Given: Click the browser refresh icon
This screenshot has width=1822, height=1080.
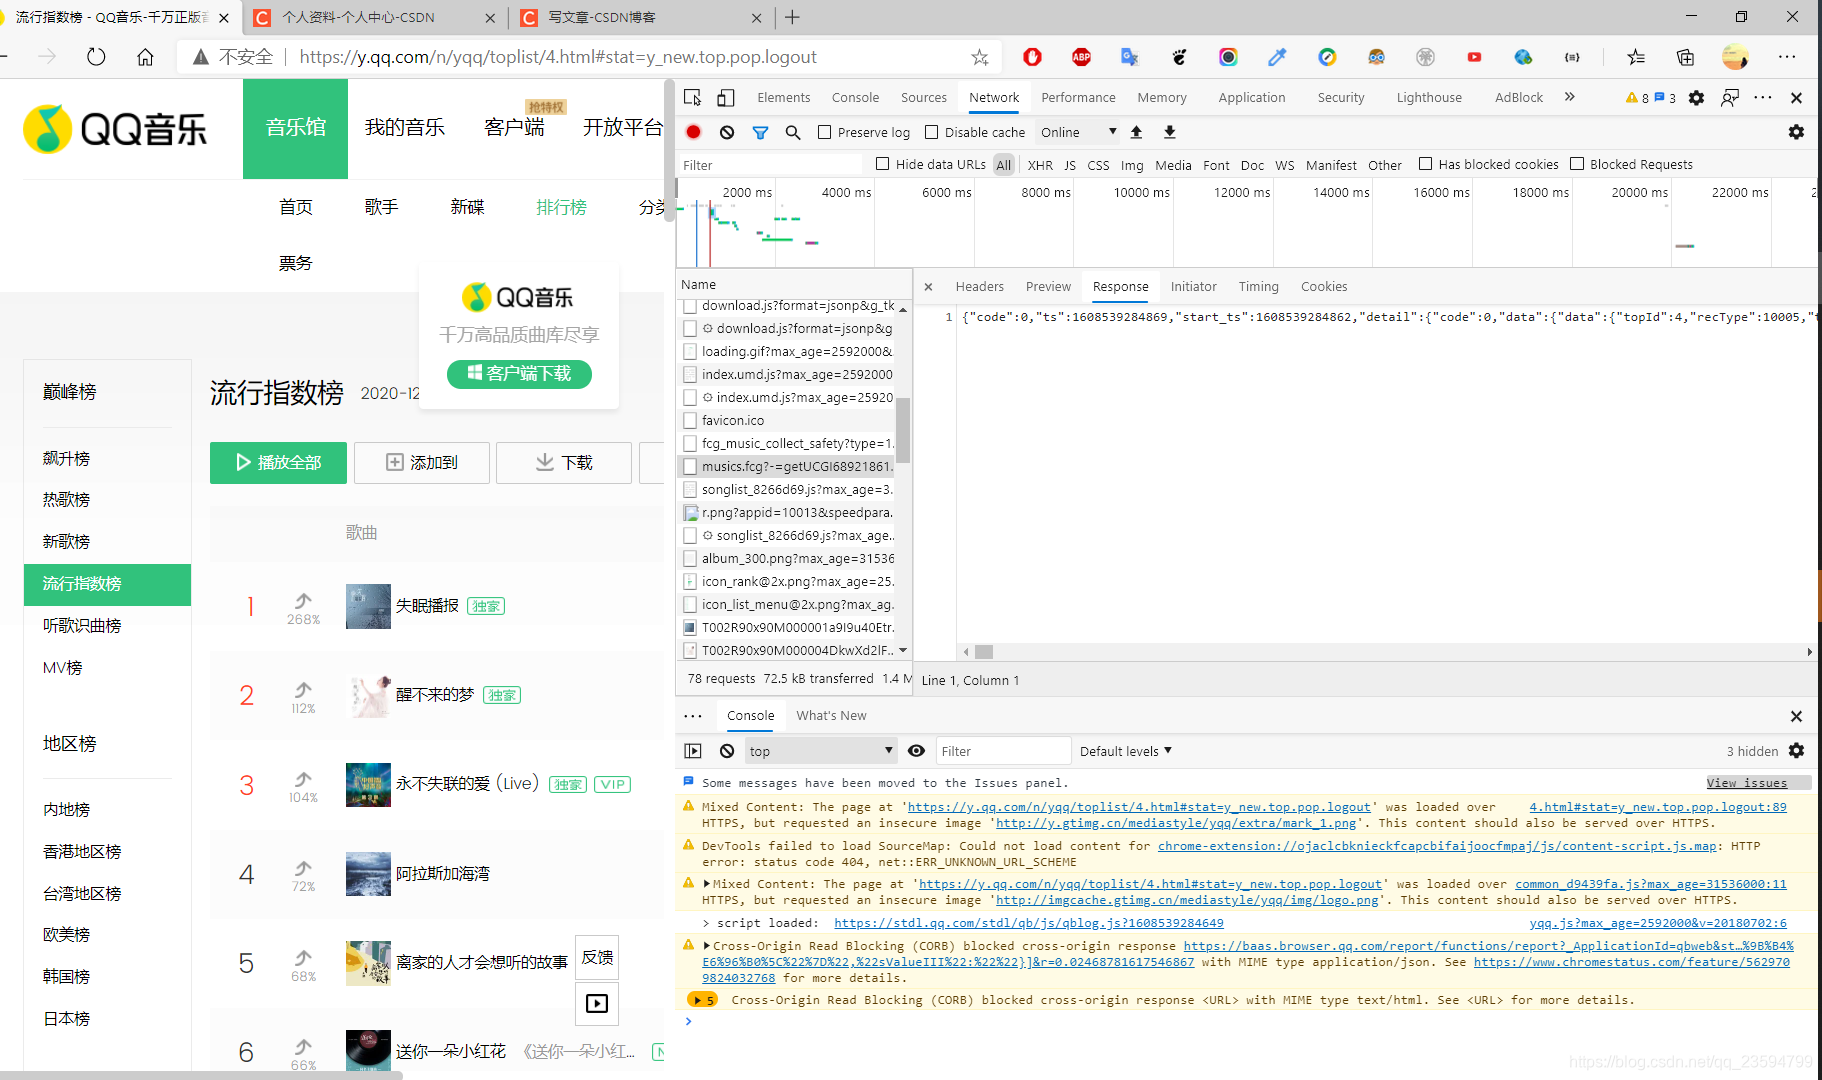Looking at the screenshot, I should pos(96,57).
